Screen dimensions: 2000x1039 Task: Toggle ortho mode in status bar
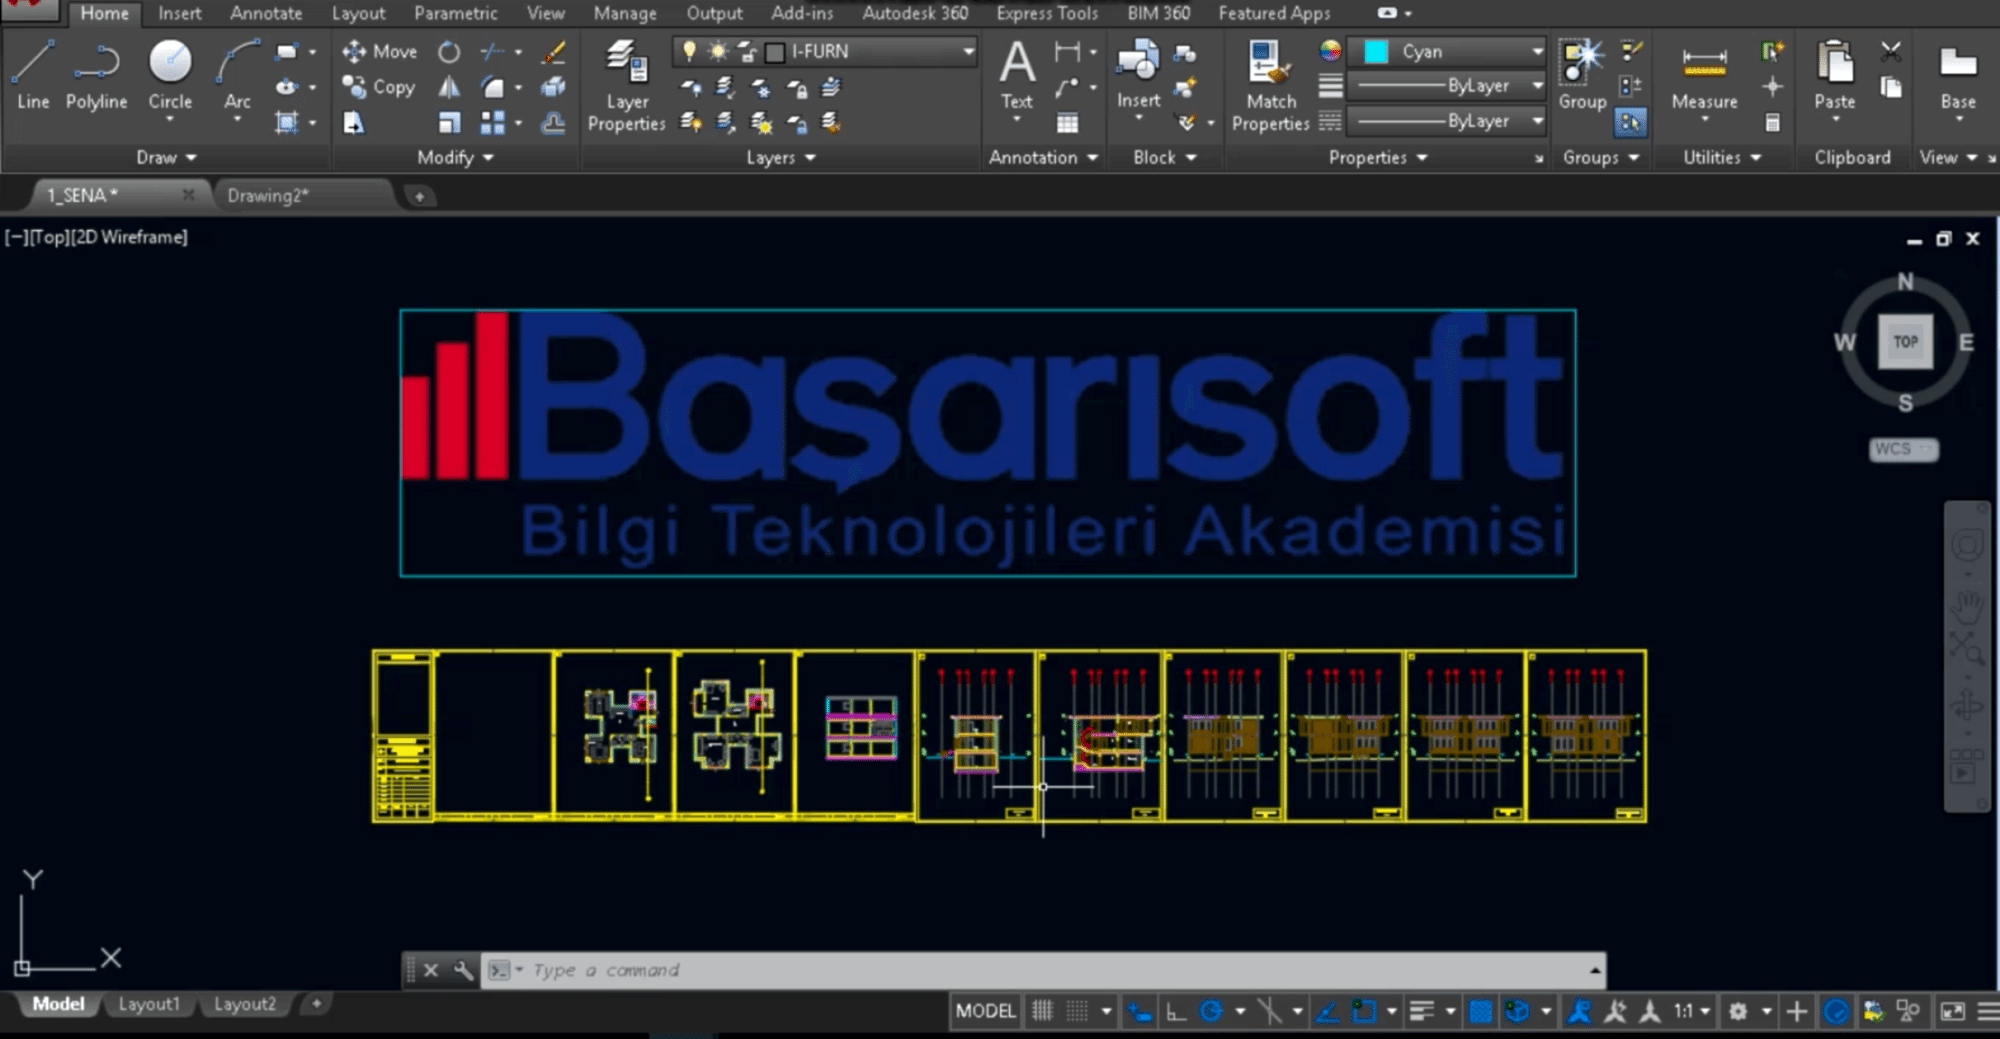point(1176,1011)
